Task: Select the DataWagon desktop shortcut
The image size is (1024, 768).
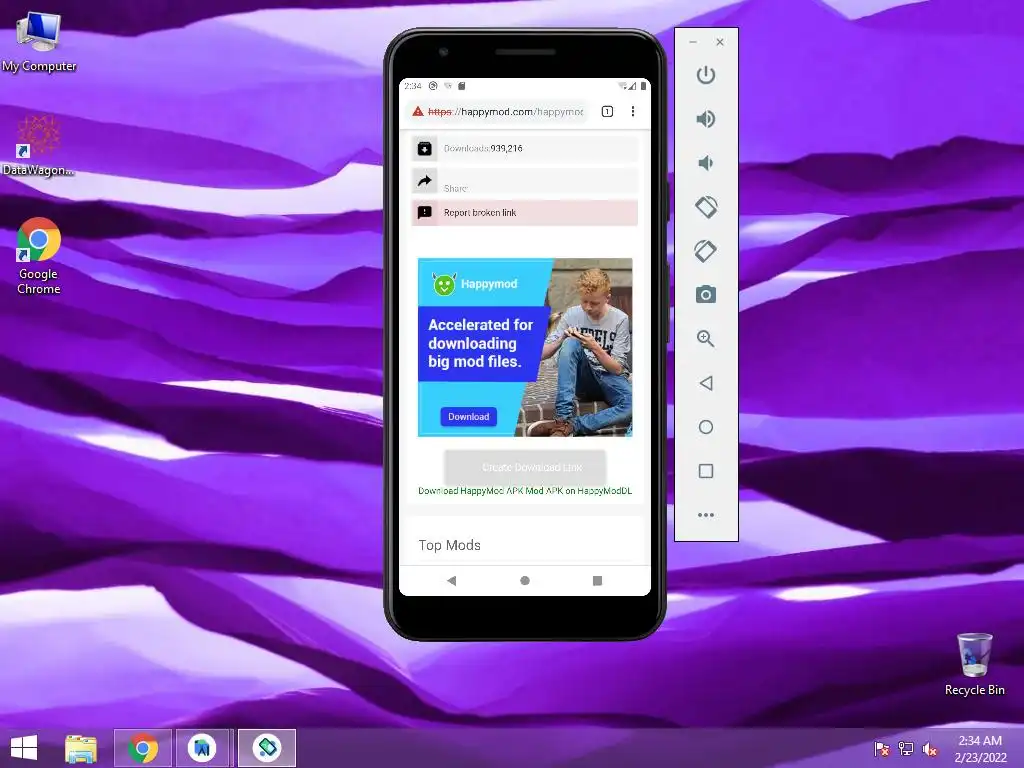Action: pyautogui.click(x=38, y=145)
